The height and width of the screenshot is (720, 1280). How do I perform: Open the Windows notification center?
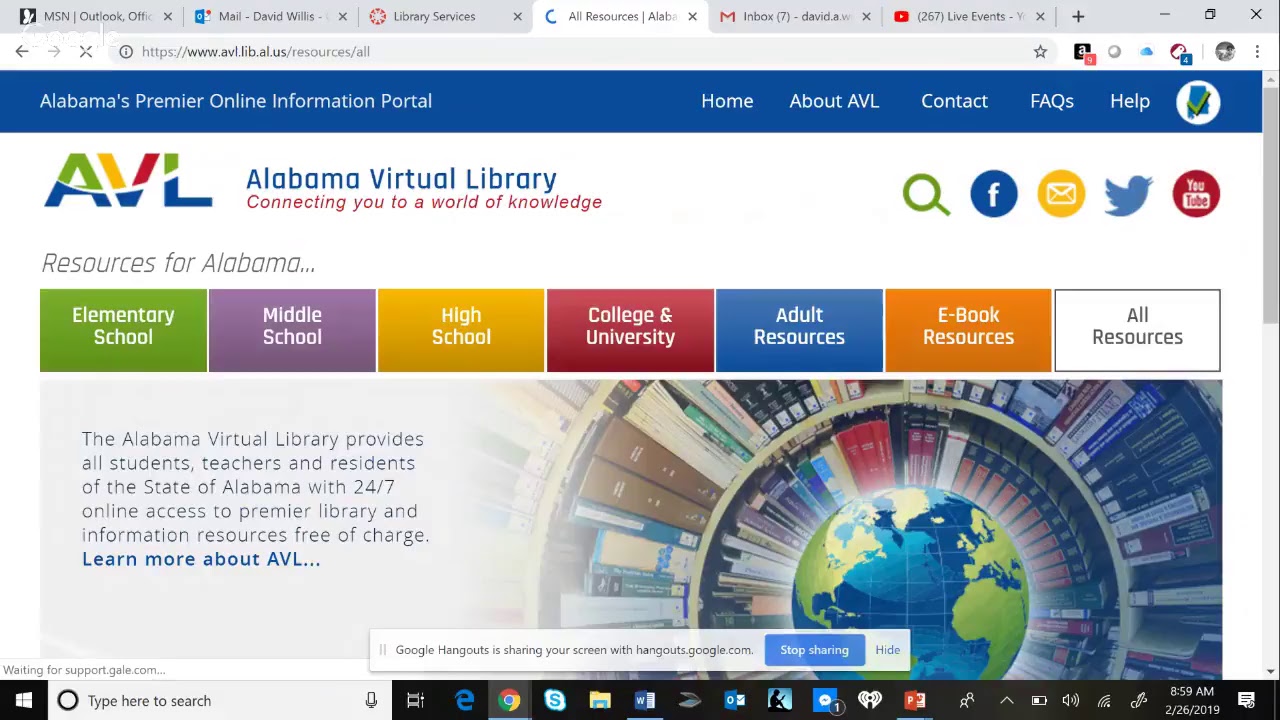click(1247, 700)
